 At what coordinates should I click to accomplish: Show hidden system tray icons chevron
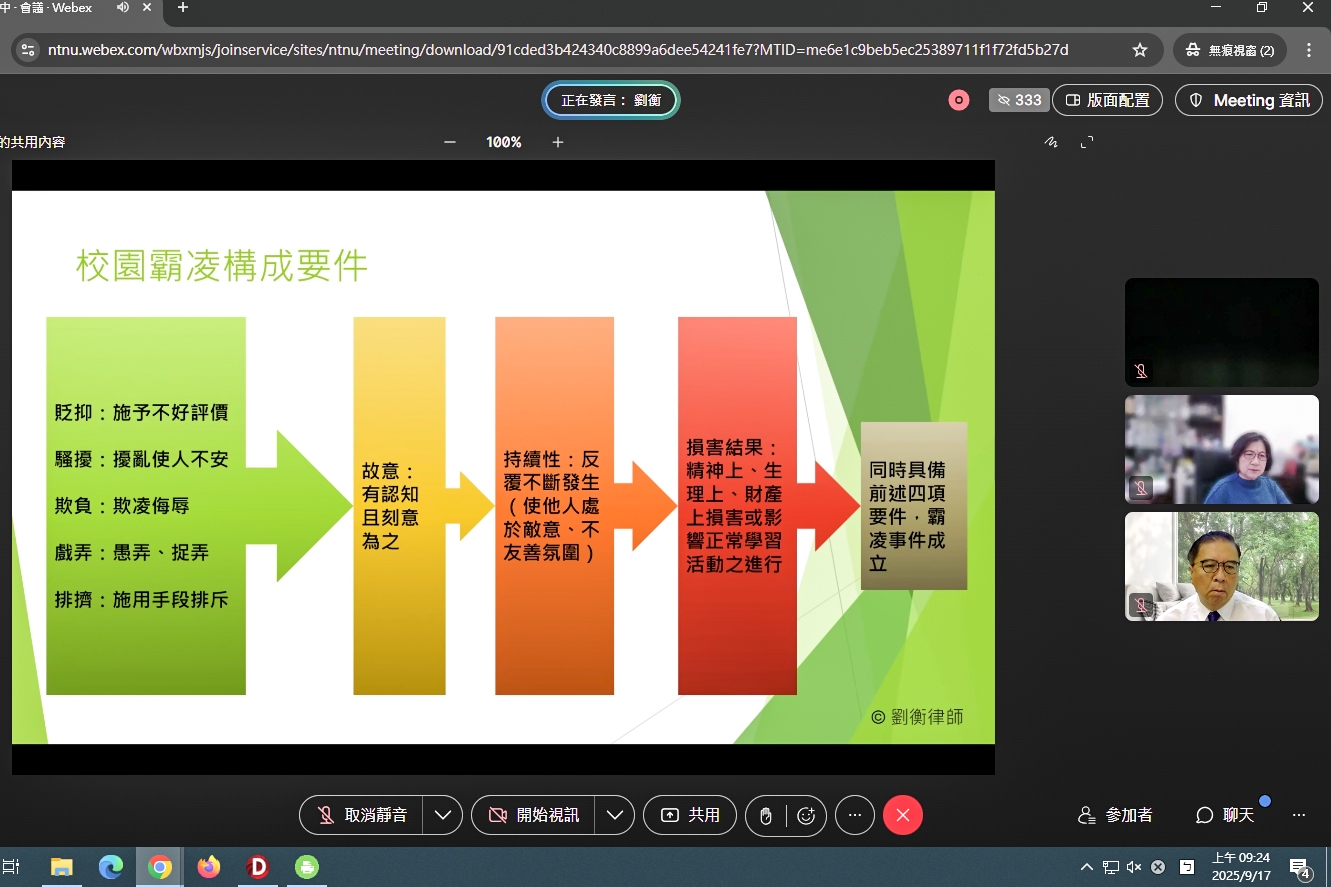point(1087,867)
